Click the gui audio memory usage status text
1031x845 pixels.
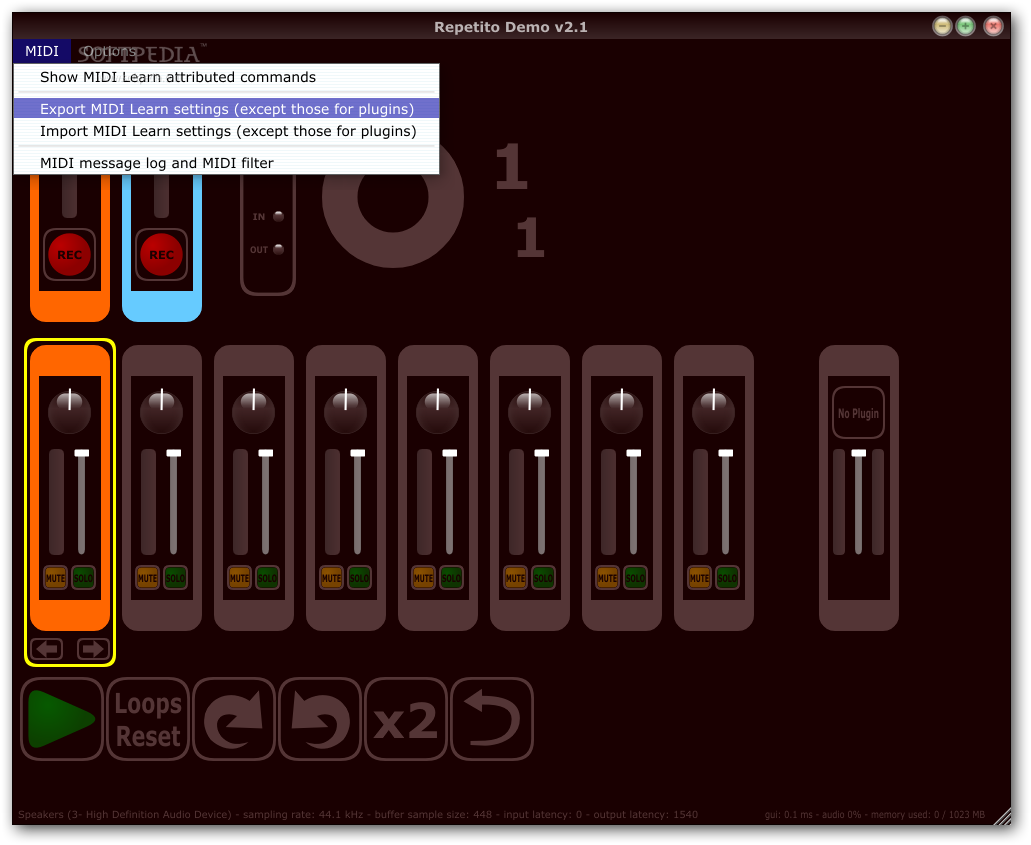pos(875,815)
